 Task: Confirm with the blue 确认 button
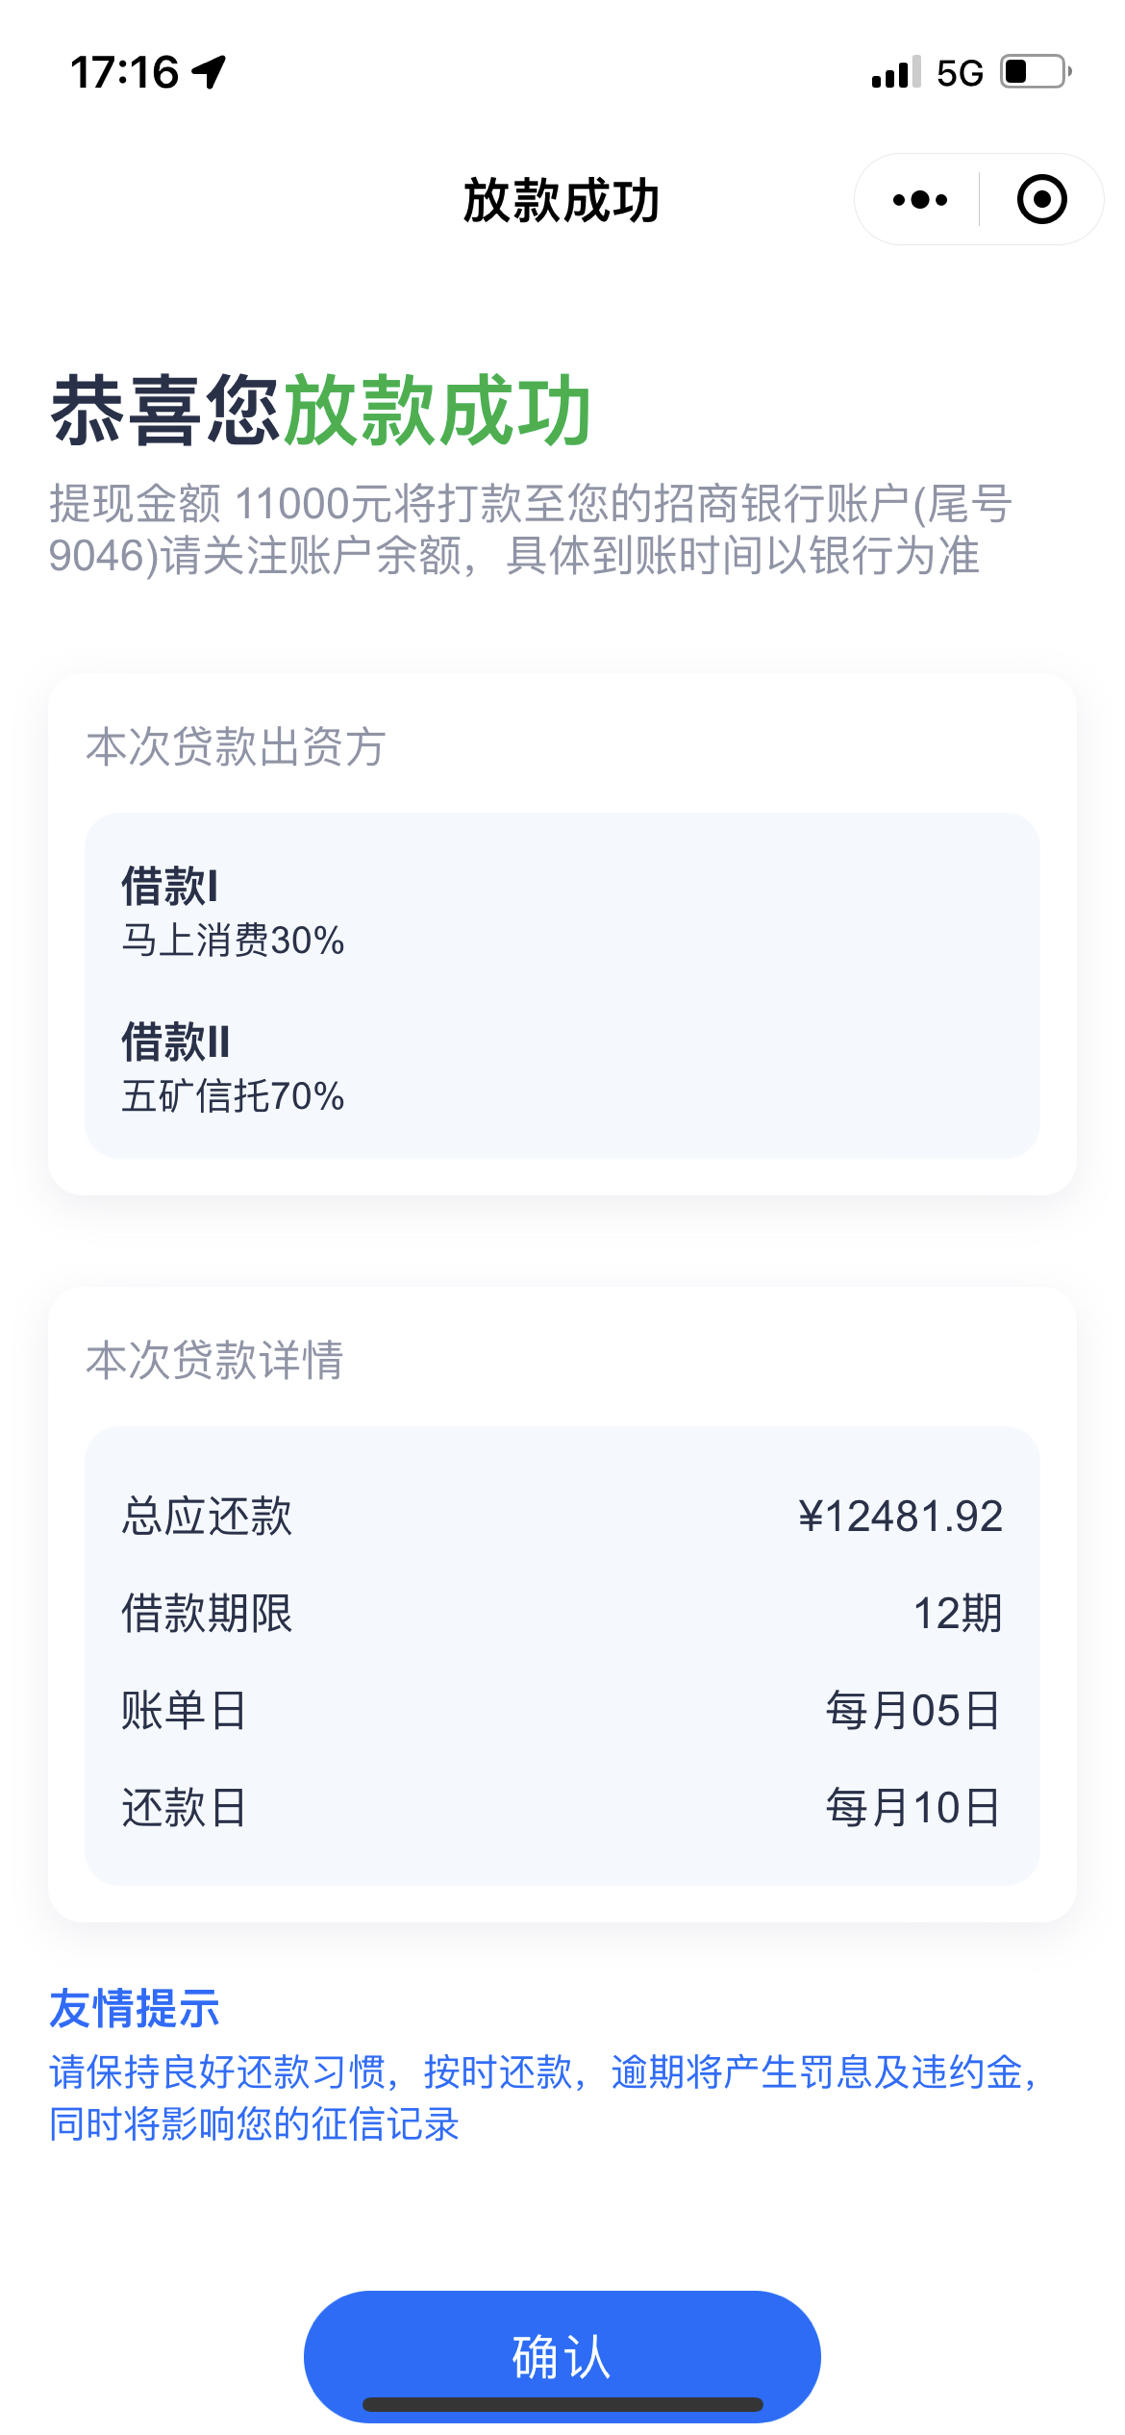tap(562, 2356)
